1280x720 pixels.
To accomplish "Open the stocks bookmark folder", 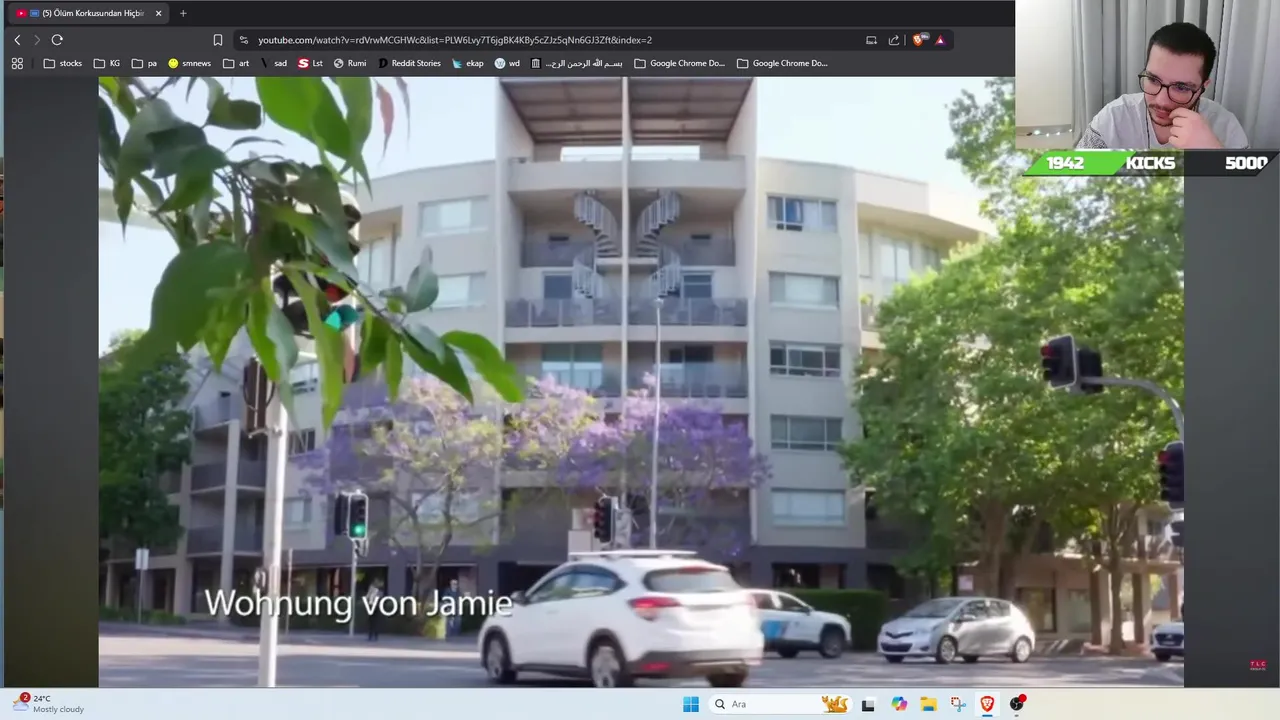I will tap(62, 63).
